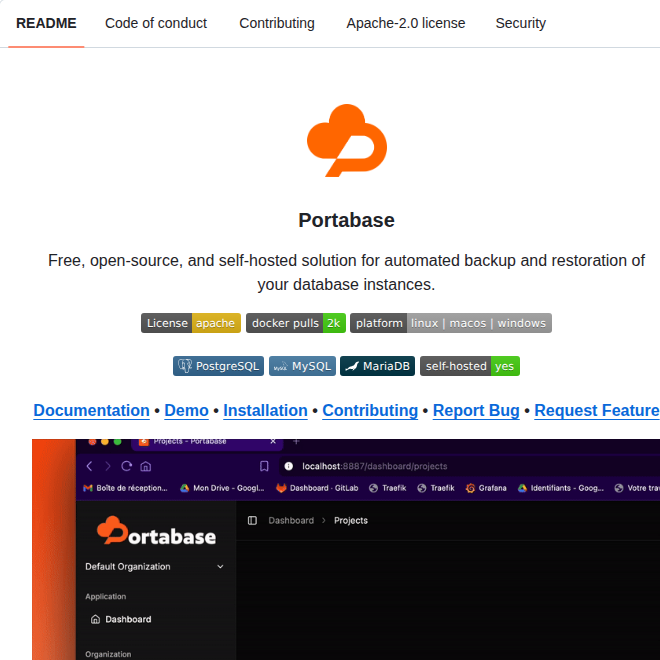Click the orange Portabase cloud logo

(347, 140)
